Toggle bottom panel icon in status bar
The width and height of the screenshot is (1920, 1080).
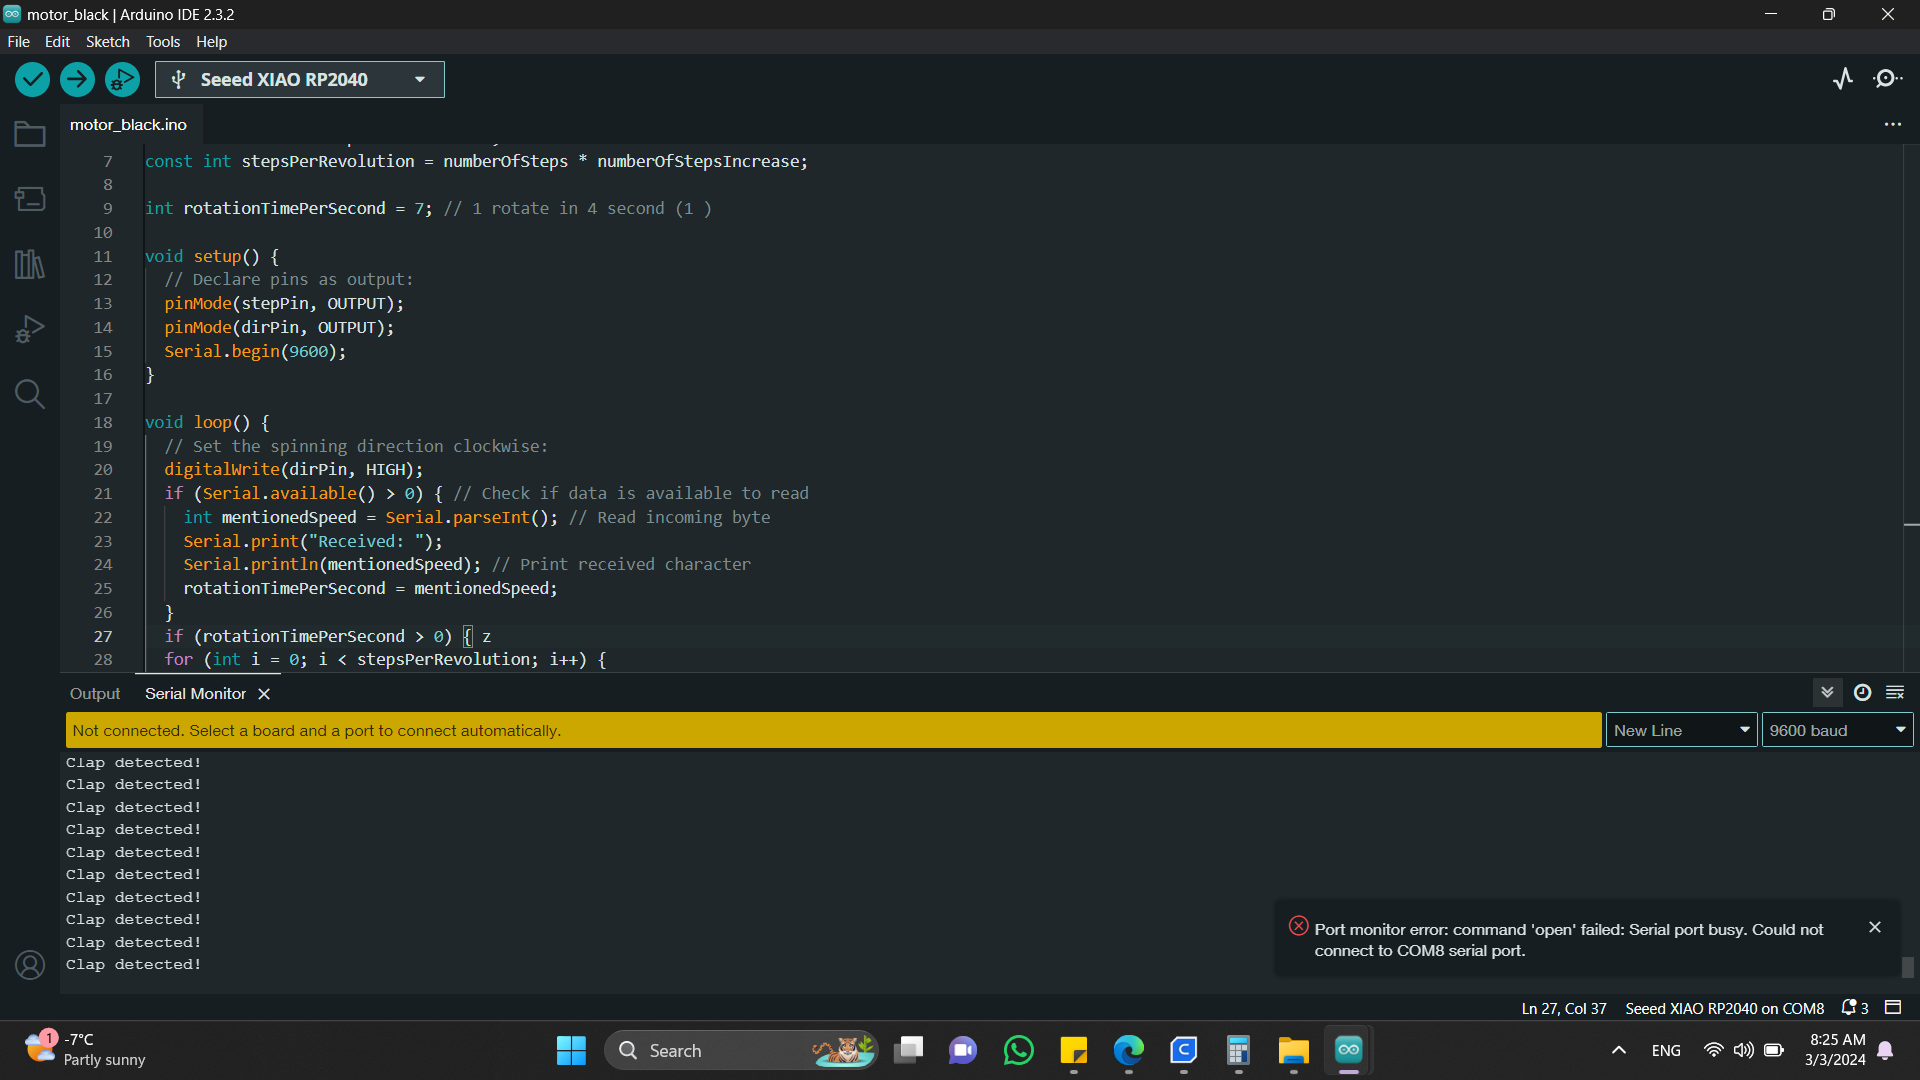tap(1893, 1008)
